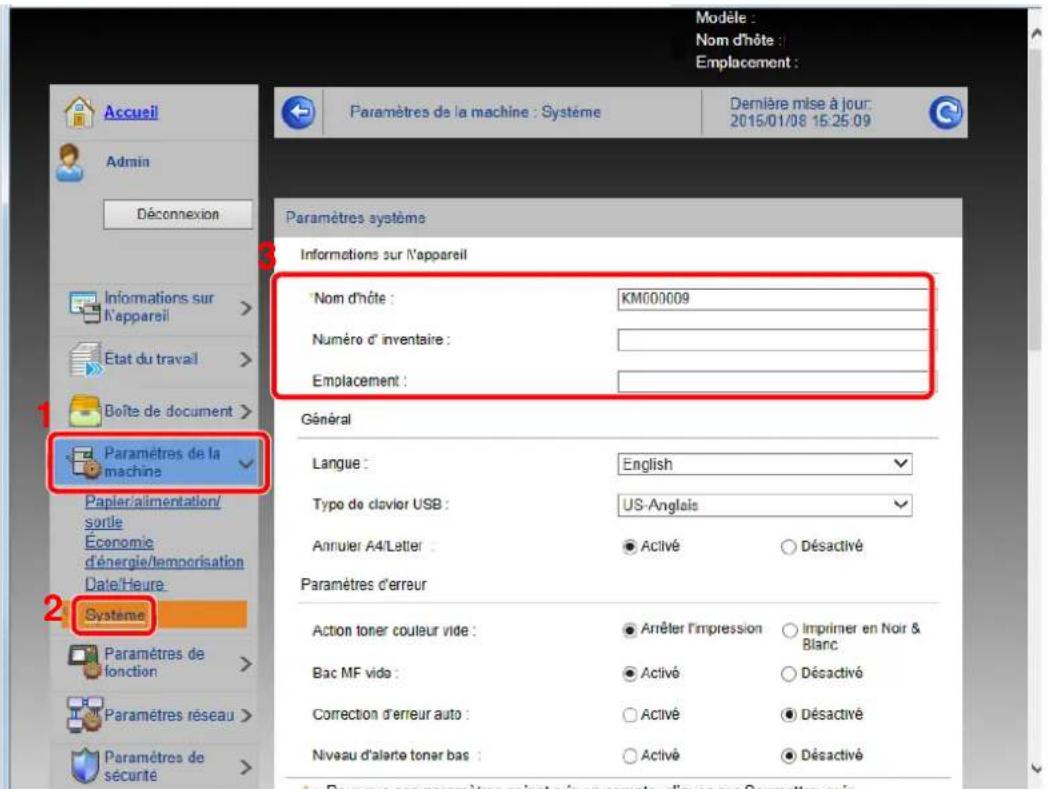Click the Déconnexion button
The height and width of the screenshot is (789, 1048).
(178, 215)
